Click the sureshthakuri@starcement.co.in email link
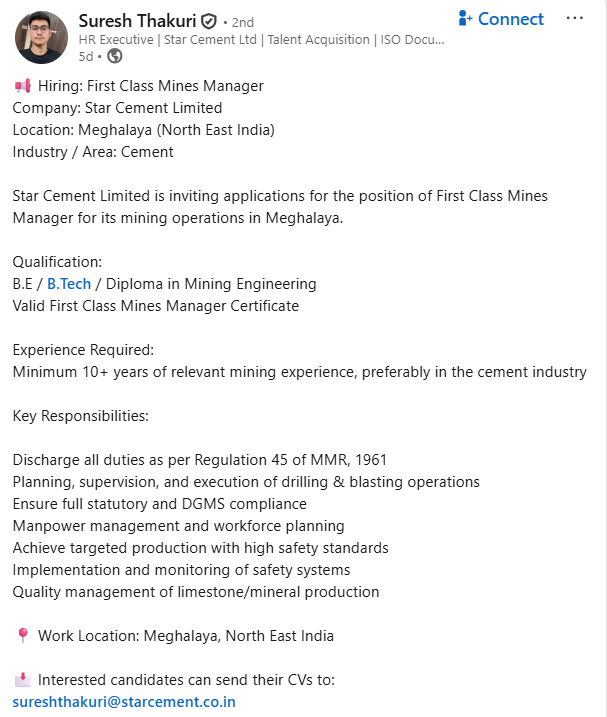 tap(124, 702)
